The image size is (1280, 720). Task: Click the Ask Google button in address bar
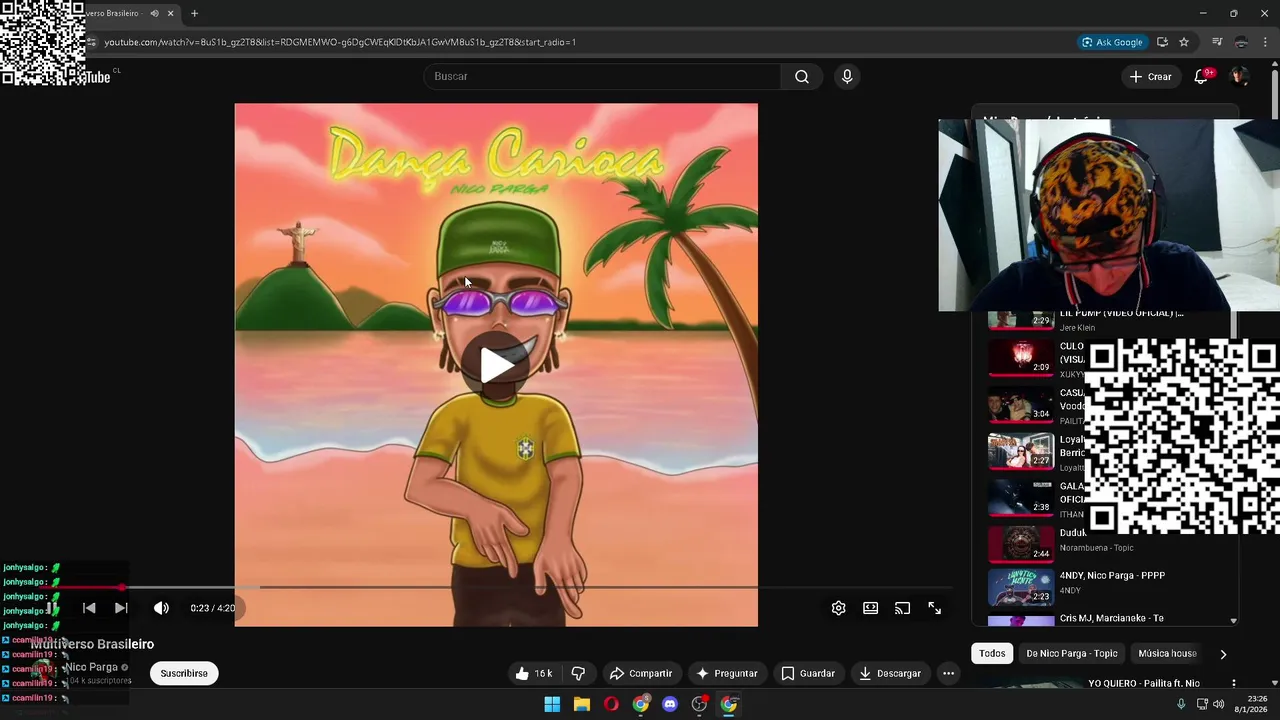click(x=1112, y=42)
